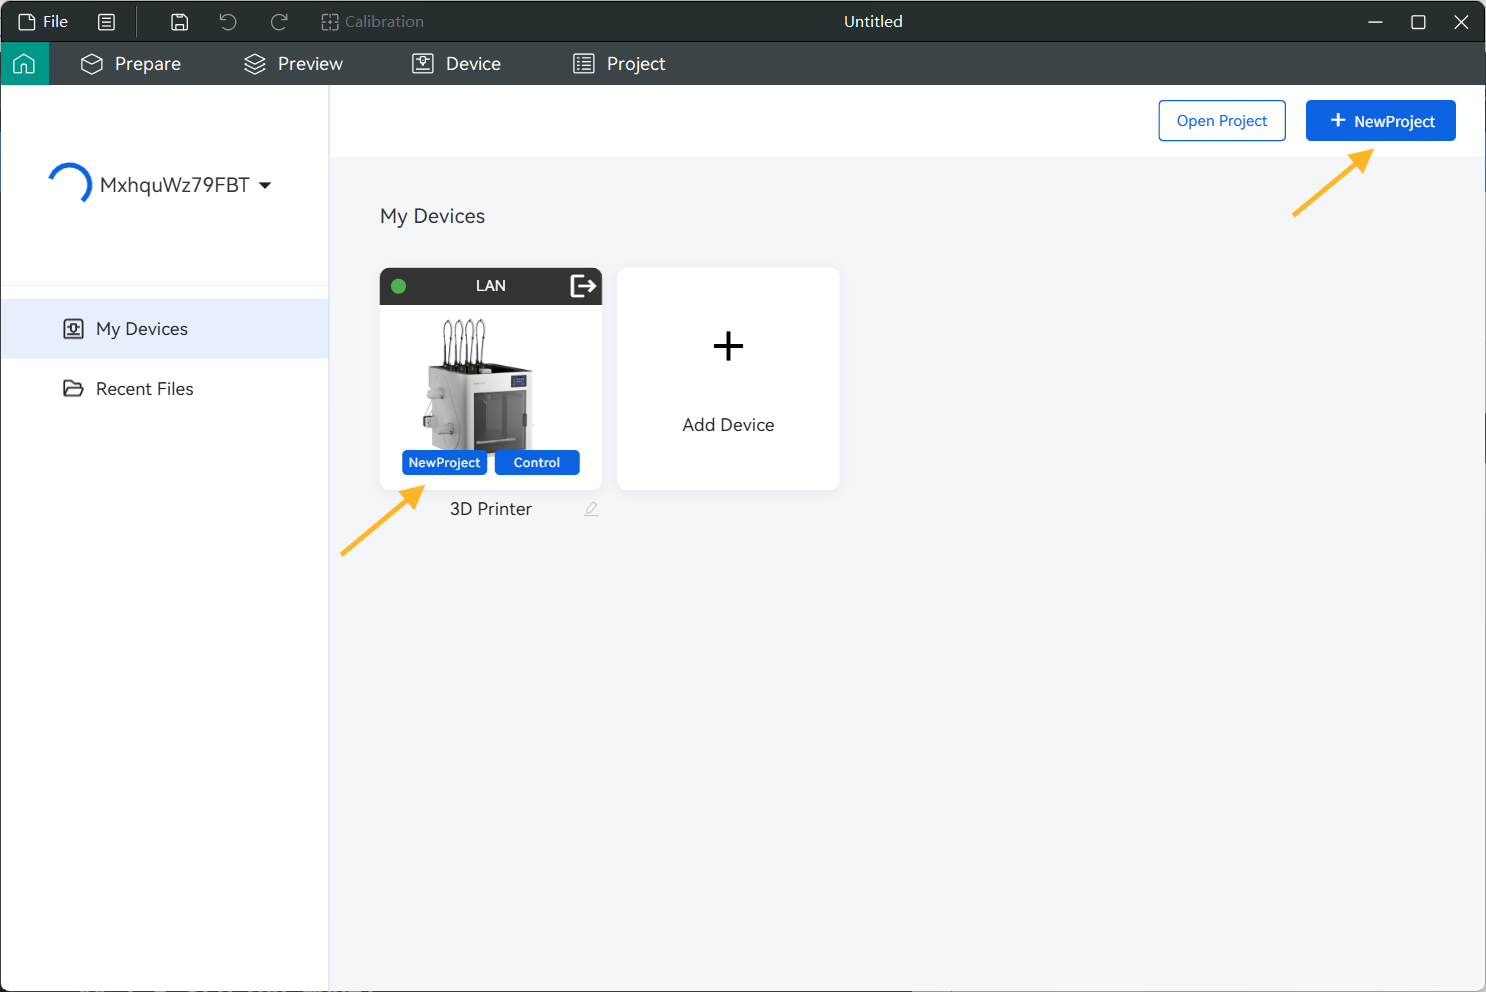Go to the Device tab
The height and width of the screenshot is (992, 1486).
point(457,64)
